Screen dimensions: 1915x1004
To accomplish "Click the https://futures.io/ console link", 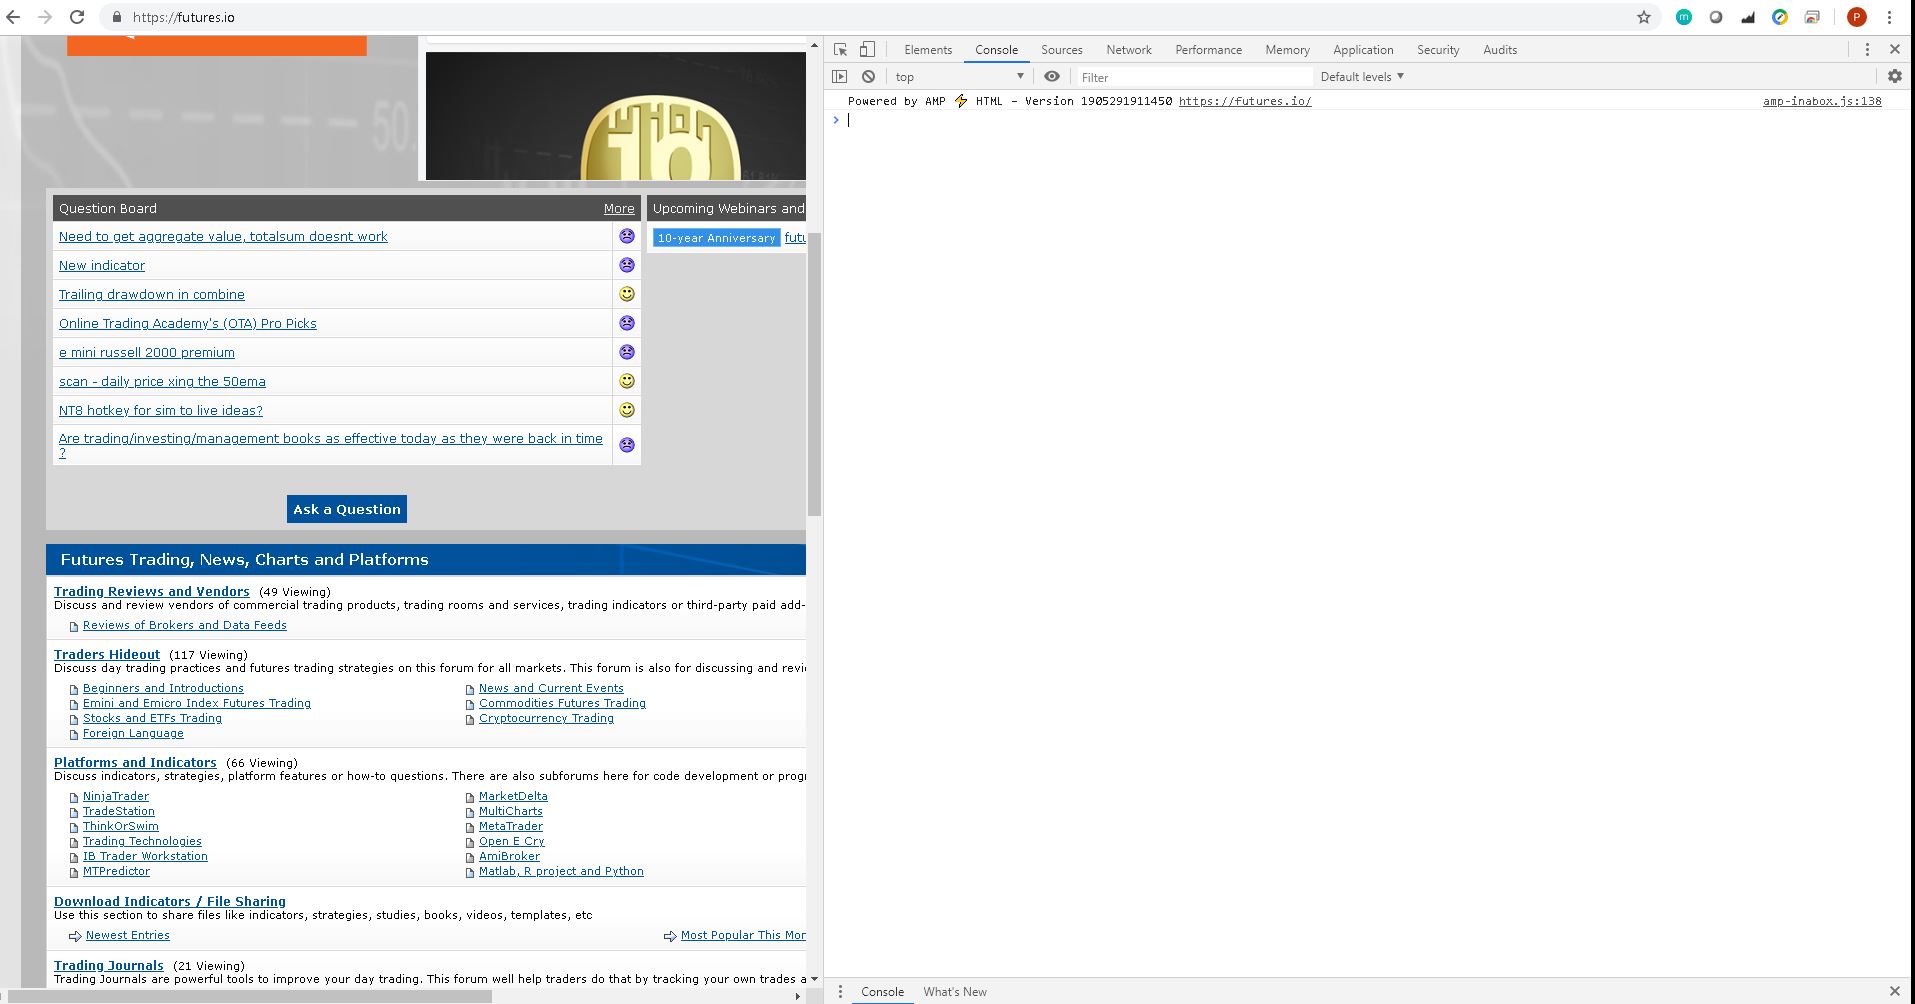I will pyautogui.click(x=1245, y=101).
